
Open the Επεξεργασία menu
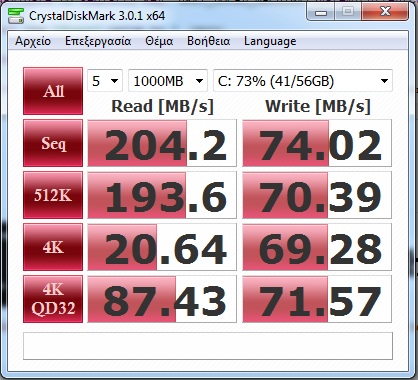click(98, 41)
